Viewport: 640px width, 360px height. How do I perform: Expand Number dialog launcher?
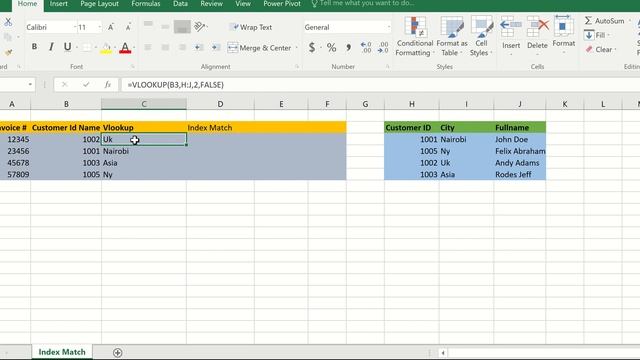coord(387,67)
